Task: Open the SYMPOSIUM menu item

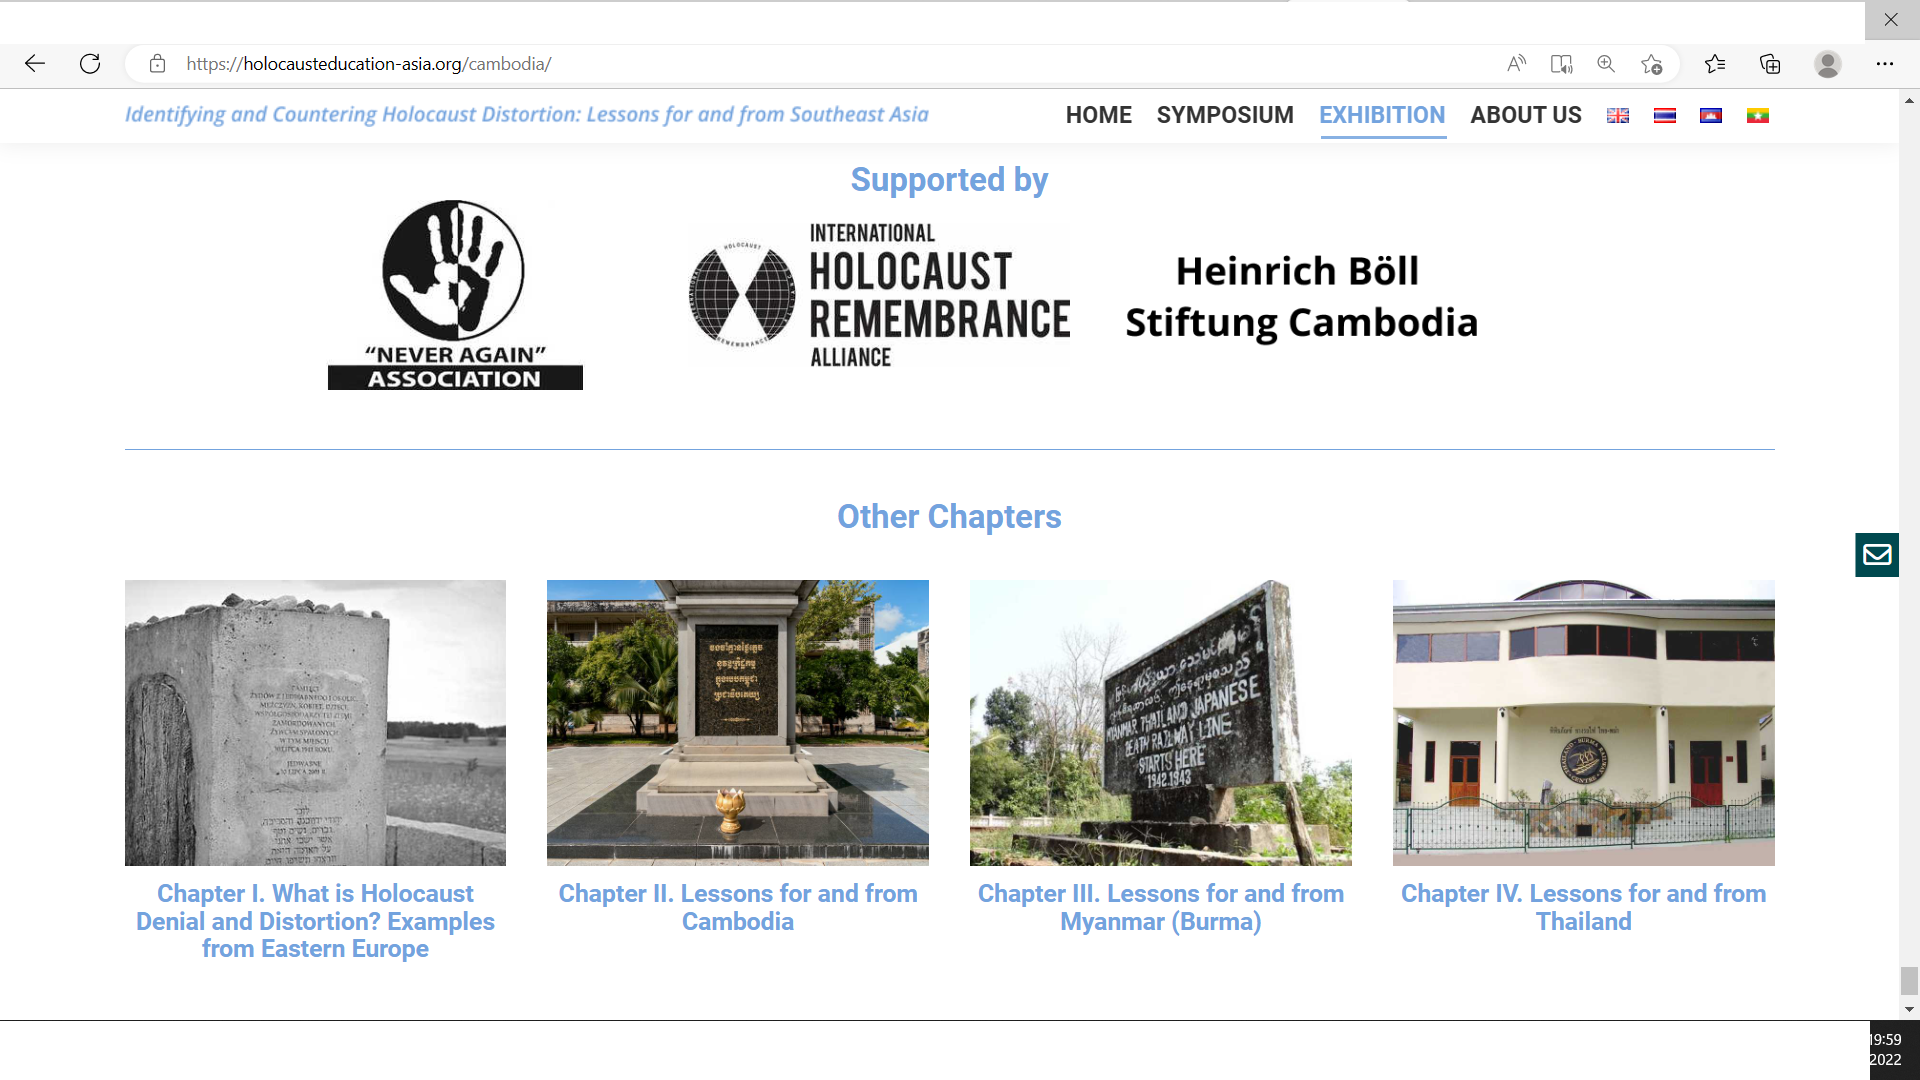Action: tap(1225, 115)
